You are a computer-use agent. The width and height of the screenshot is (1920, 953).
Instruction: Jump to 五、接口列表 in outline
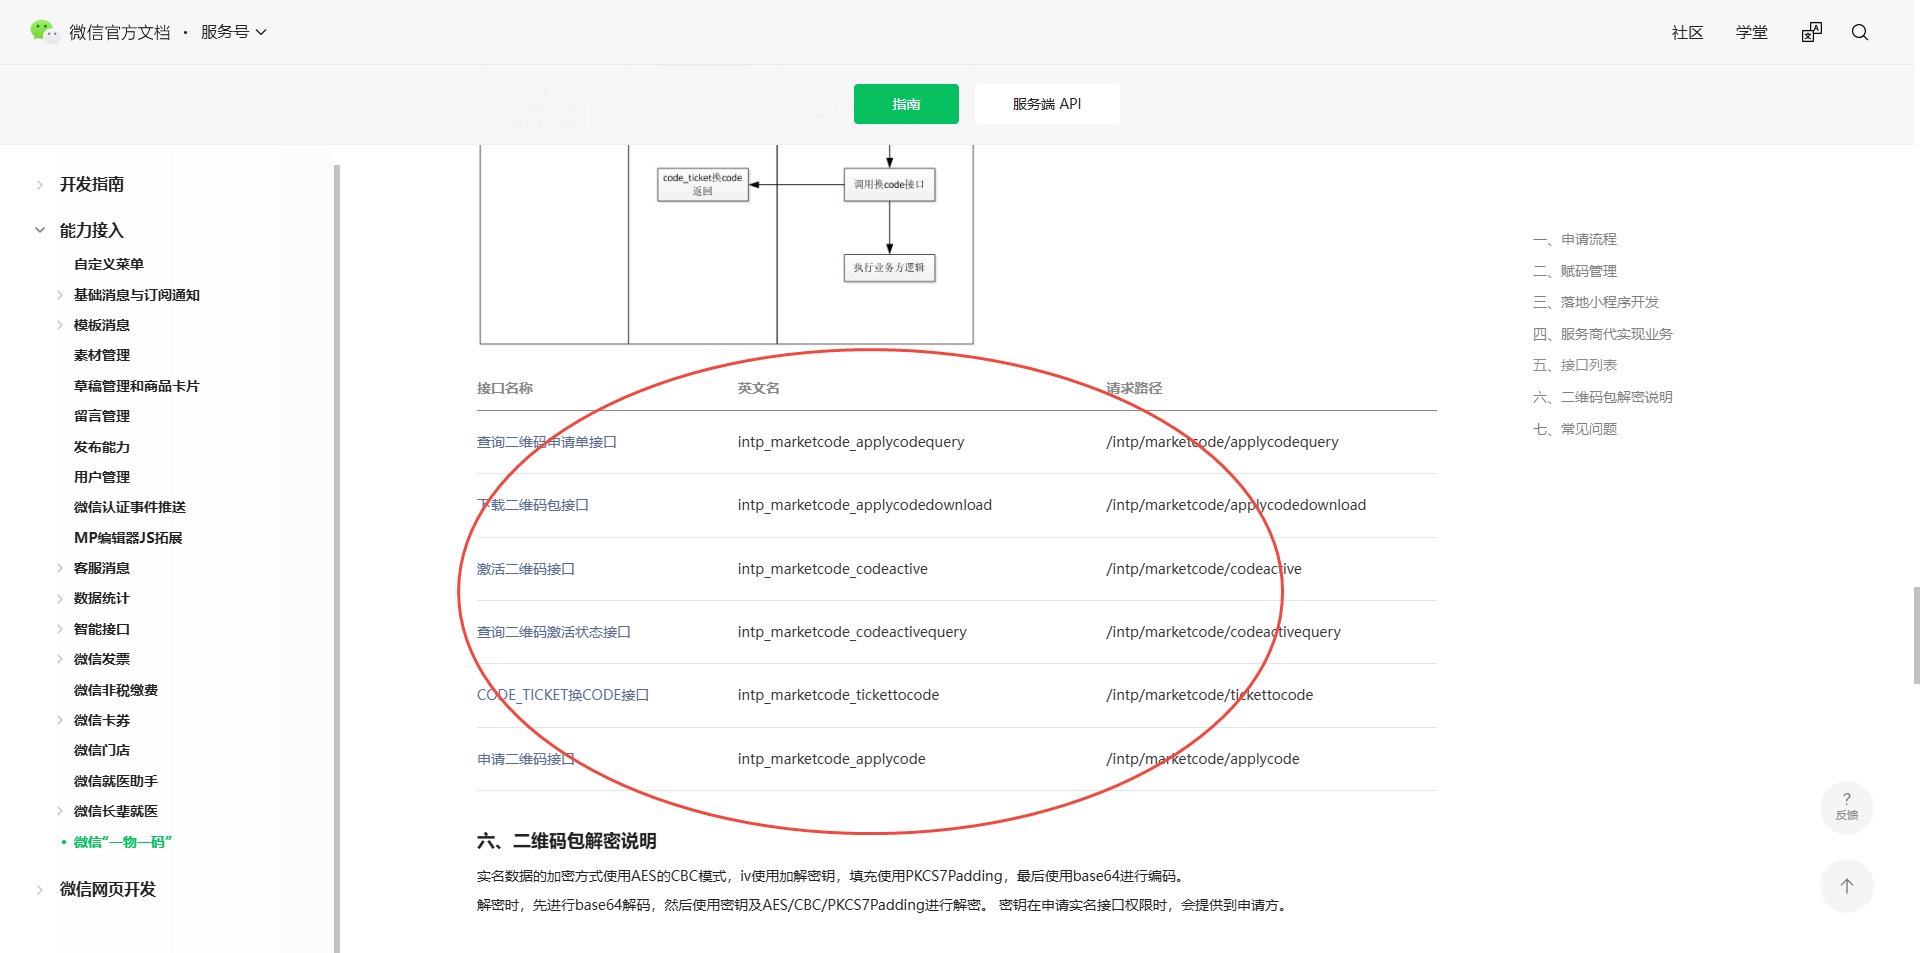pyautogui.click(x=1575, y=365)
